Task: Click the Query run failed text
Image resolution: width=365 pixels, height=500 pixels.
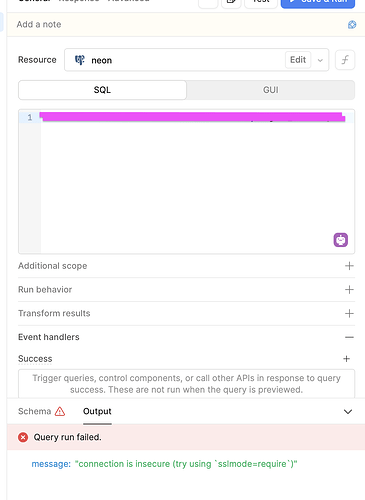Action: tap(67, 437)
